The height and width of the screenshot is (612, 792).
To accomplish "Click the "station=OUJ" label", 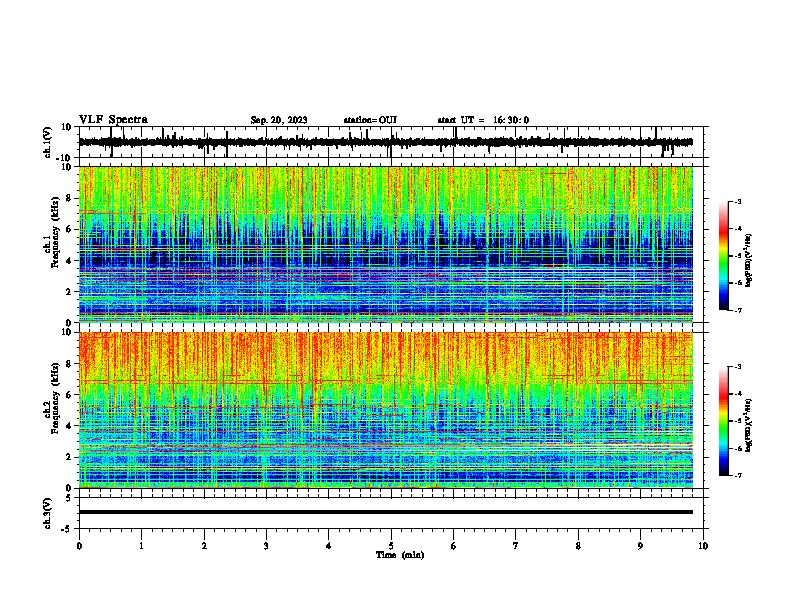I will pyautogui.click(x=370, y=120).
